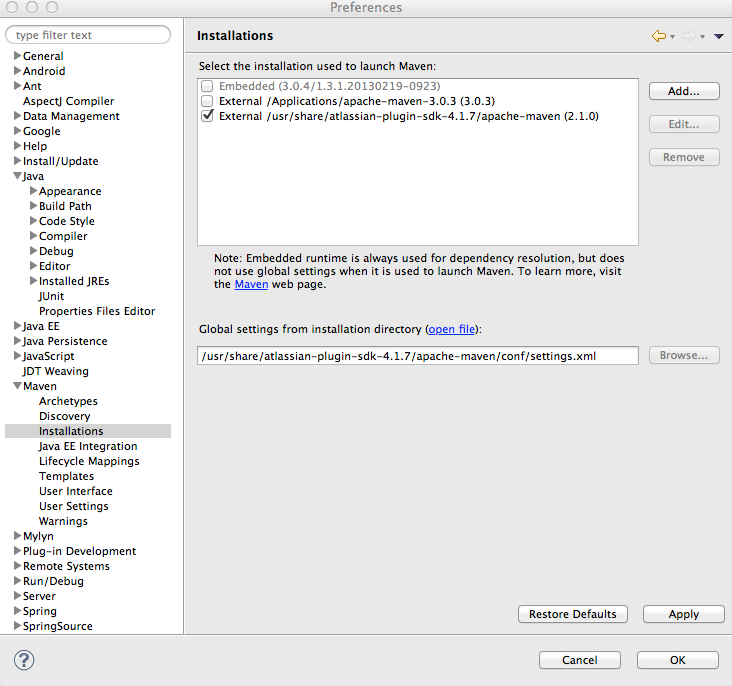Screen dimensions: 732x686
Task: Select the JavaScript category
Action: click(x=49, y=356)
